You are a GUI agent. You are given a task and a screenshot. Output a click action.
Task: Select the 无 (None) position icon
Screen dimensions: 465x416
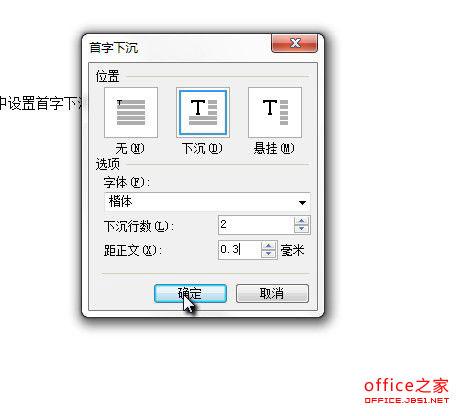tap(131, 112)
